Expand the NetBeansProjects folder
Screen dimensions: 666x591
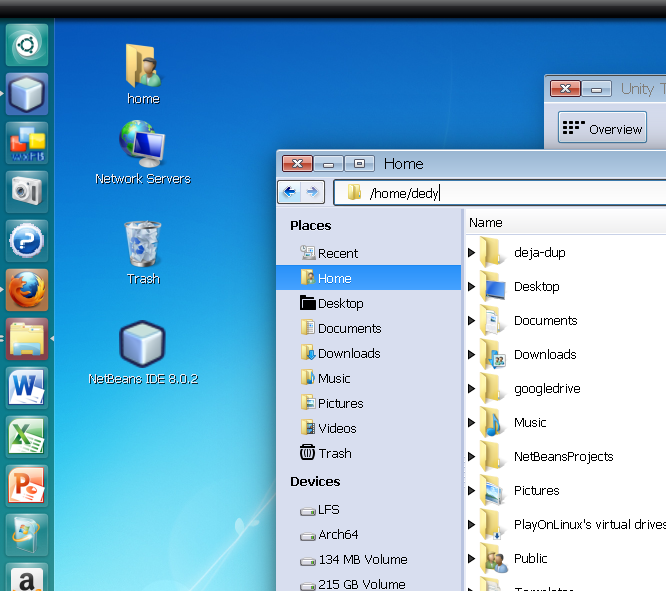(x=471, y=456)
